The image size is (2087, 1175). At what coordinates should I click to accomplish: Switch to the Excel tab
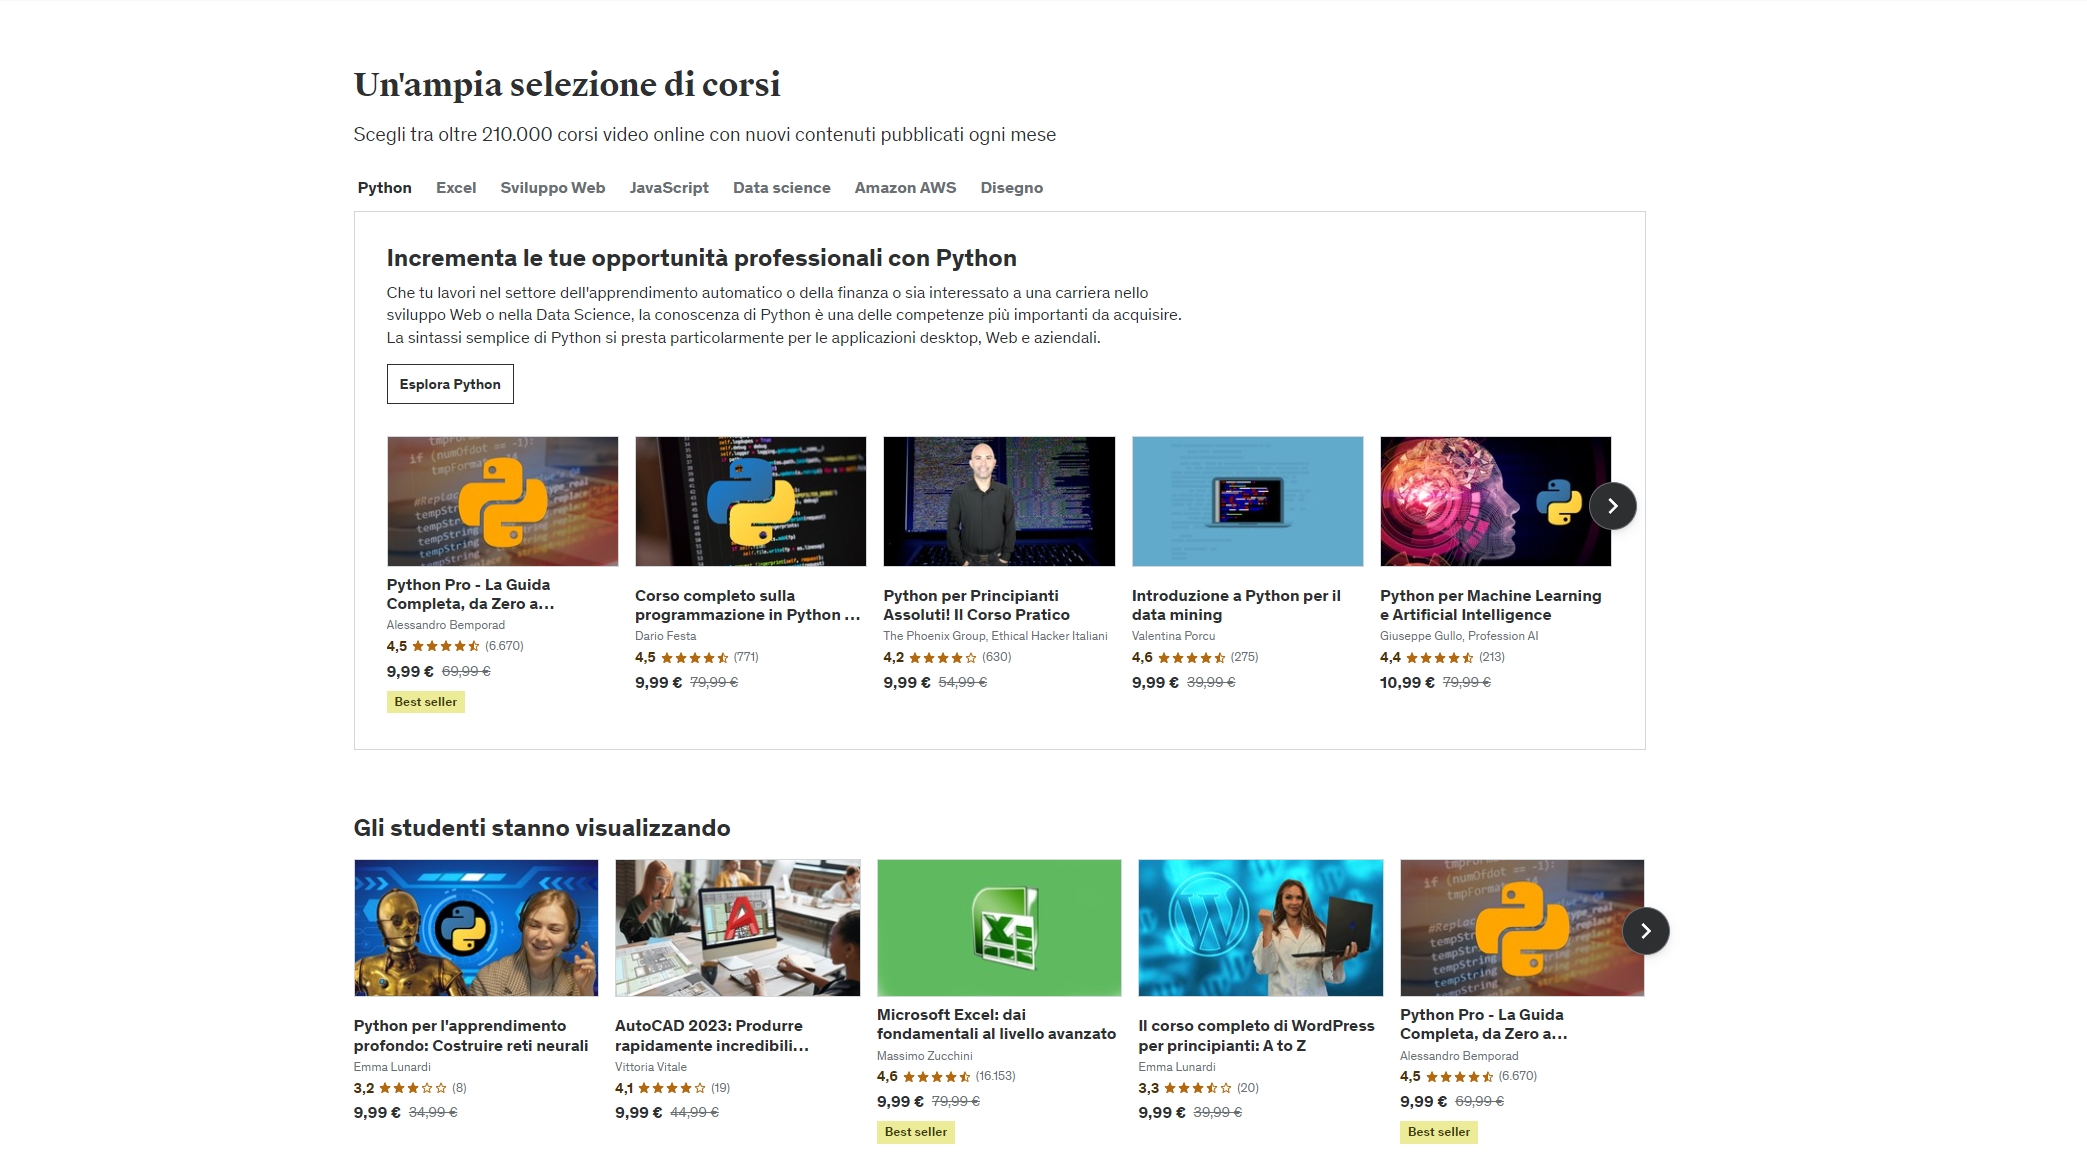click(x=456, y=188)
